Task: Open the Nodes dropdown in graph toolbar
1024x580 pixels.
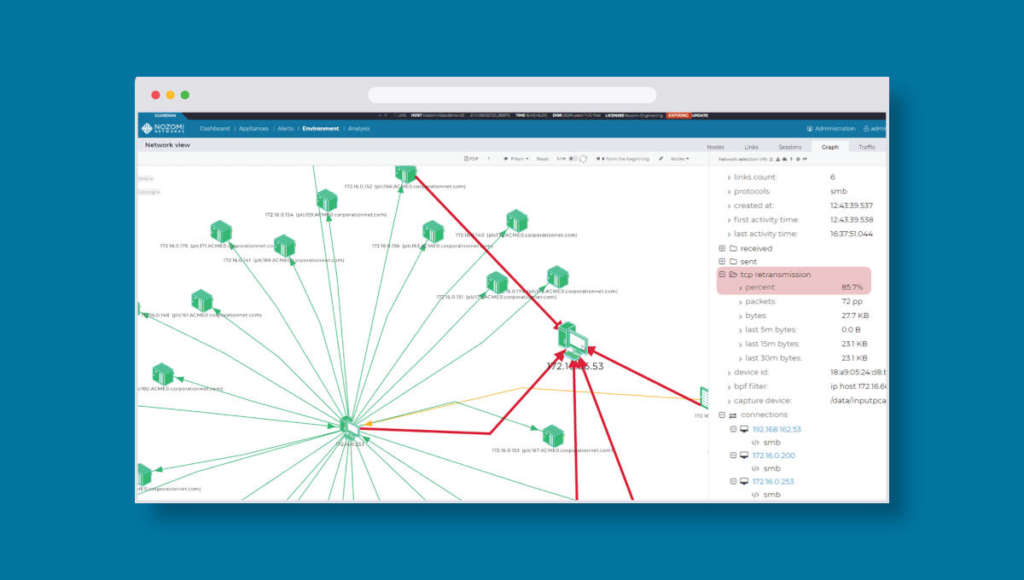Action: pos(680,159)
